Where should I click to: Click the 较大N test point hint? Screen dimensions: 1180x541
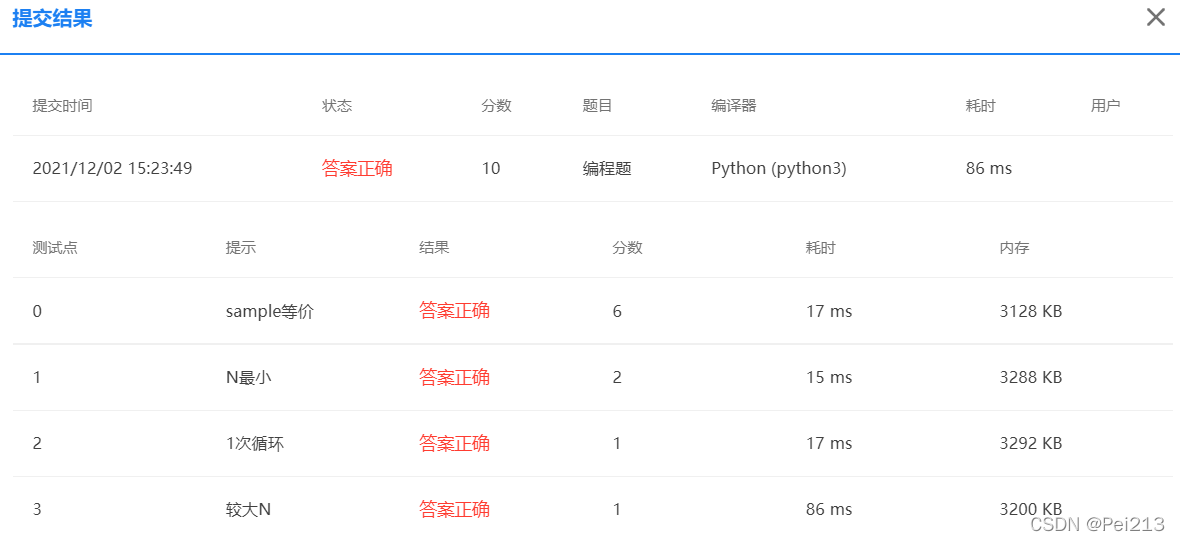pos(248,510)
